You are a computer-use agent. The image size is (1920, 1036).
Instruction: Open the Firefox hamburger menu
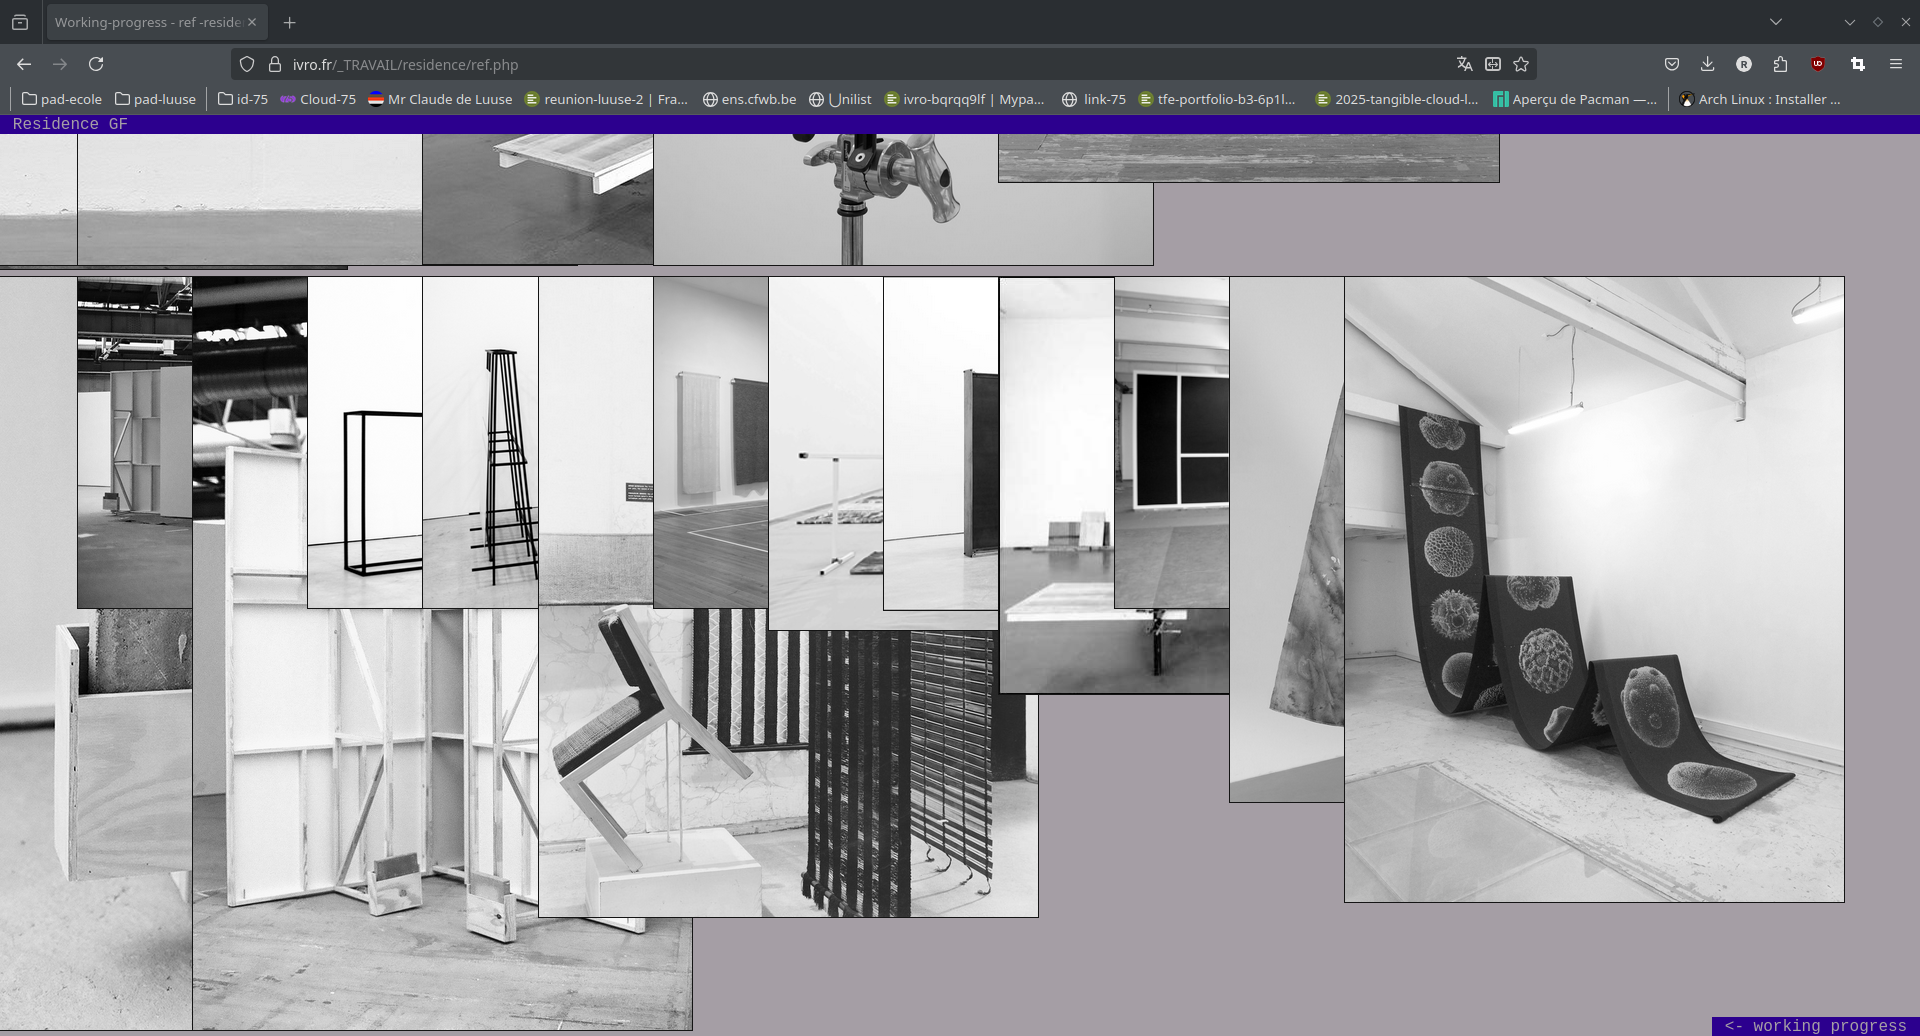pyautogui.click(x=1895, y=64)
